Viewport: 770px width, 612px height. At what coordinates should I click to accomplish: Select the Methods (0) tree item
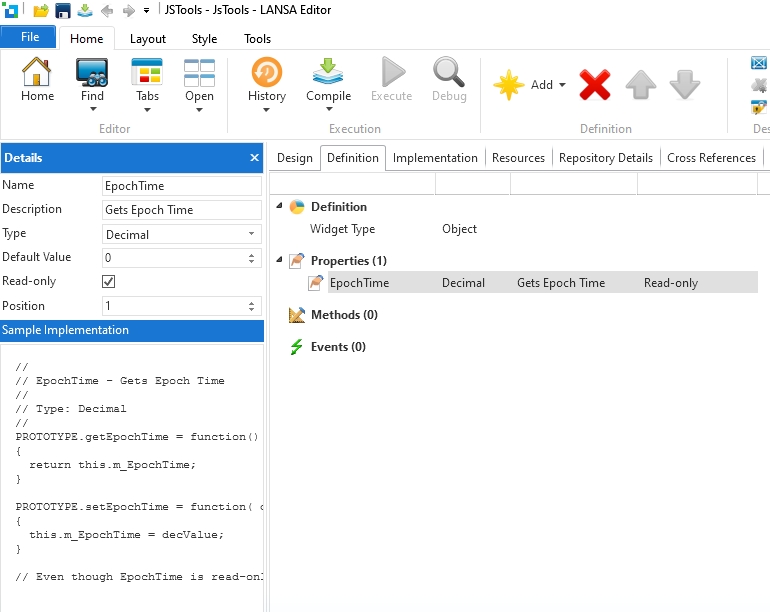pyautogui.click(x=344, y=314)
